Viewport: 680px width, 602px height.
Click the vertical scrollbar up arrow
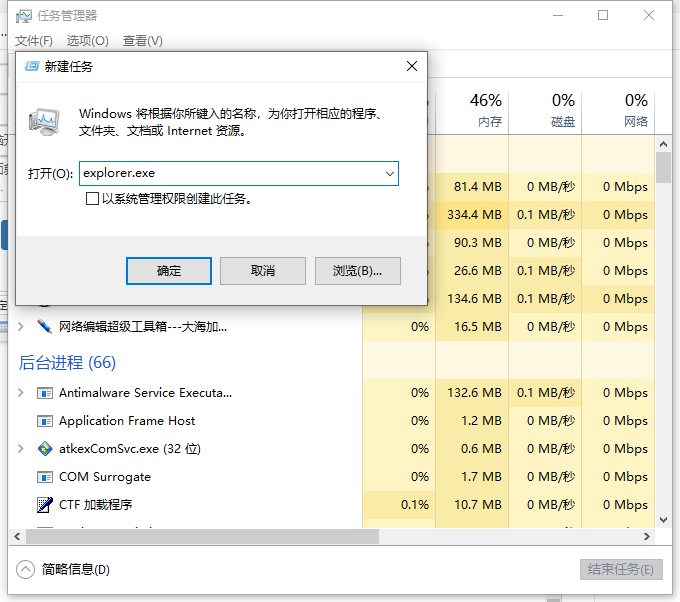pos(663,144)
